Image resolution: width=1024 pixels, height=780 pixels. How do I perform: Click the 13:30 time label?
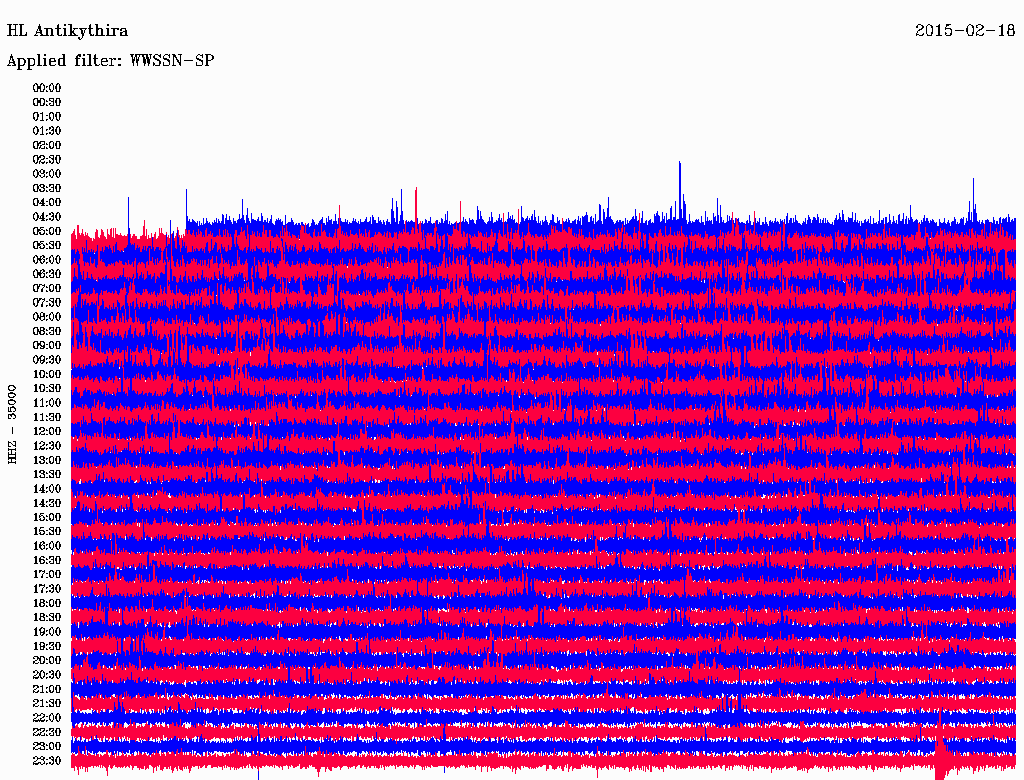click(47, 474)
